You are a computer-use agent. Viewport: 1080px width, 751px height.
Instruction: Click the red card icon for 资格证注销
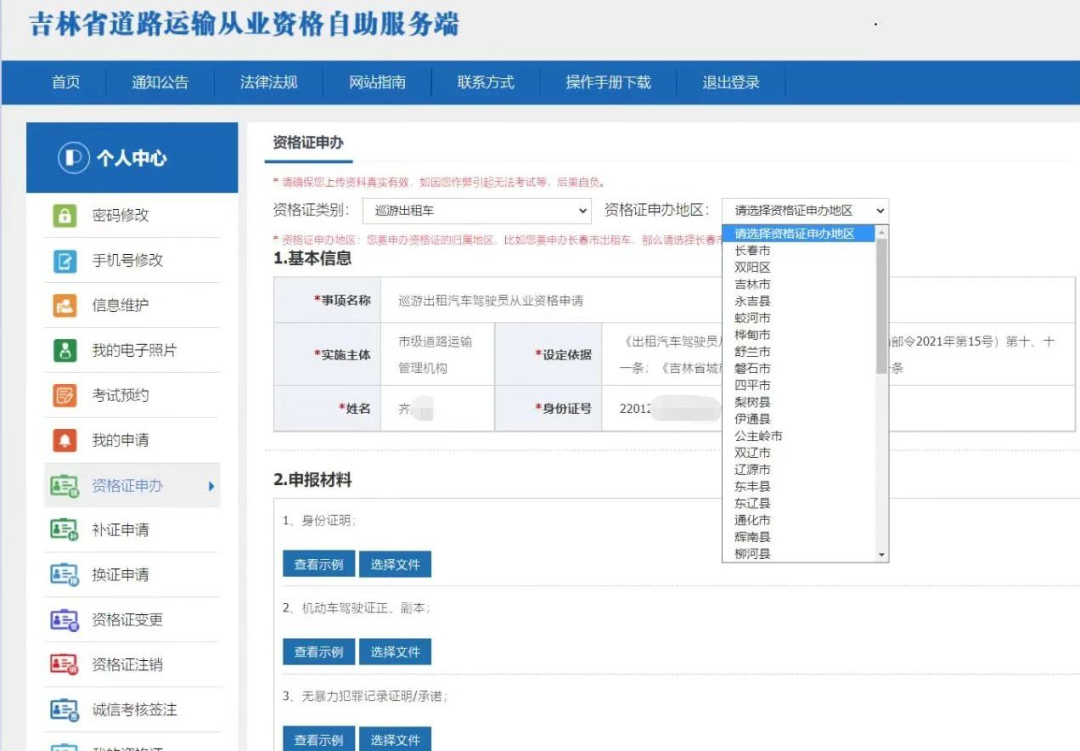coord(64,665)
